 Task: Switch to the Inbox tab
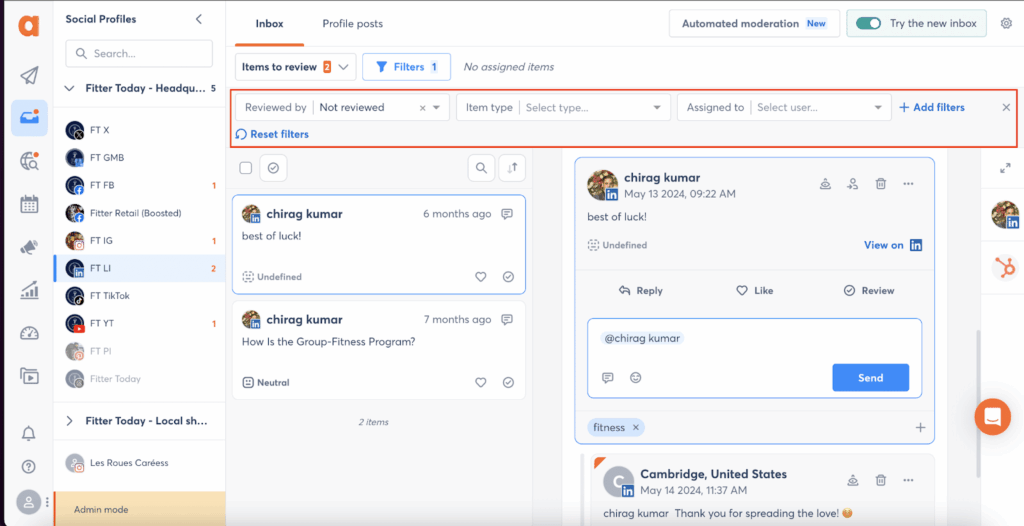(x=269, y=24)
